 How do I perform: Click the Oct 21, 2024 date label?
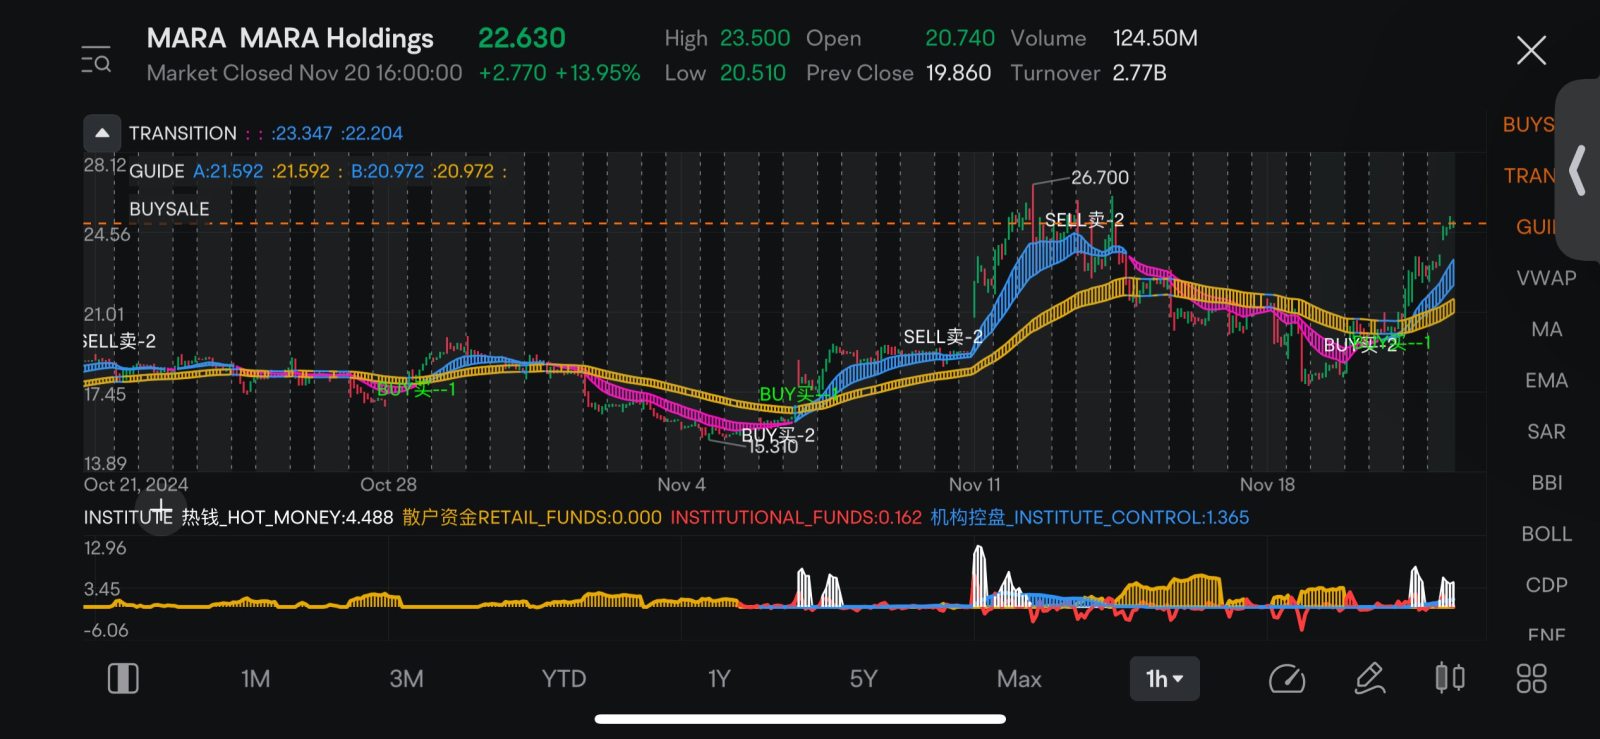point(136,484)
